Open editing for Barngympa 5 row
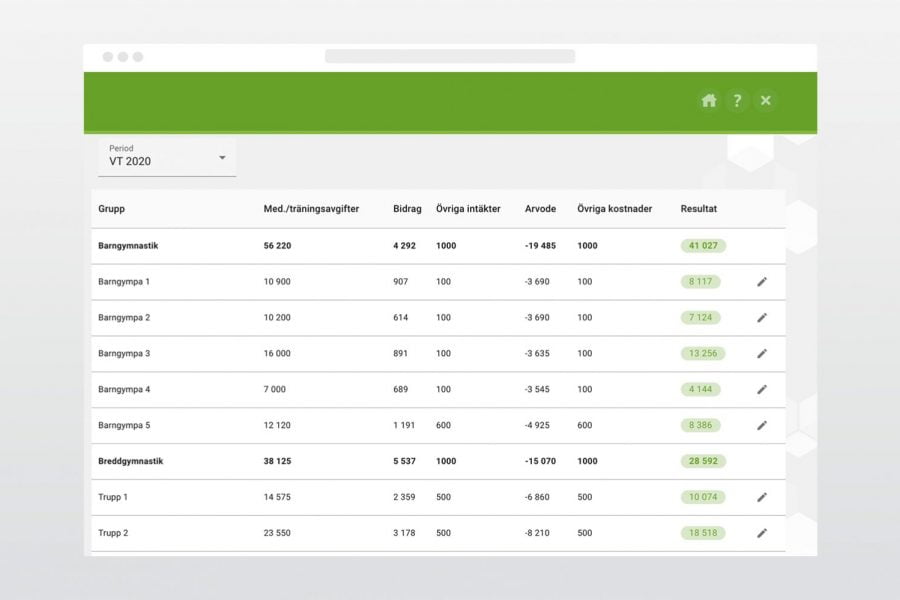Viewport: 900px width, 600px height. click(x=762, y=425)
